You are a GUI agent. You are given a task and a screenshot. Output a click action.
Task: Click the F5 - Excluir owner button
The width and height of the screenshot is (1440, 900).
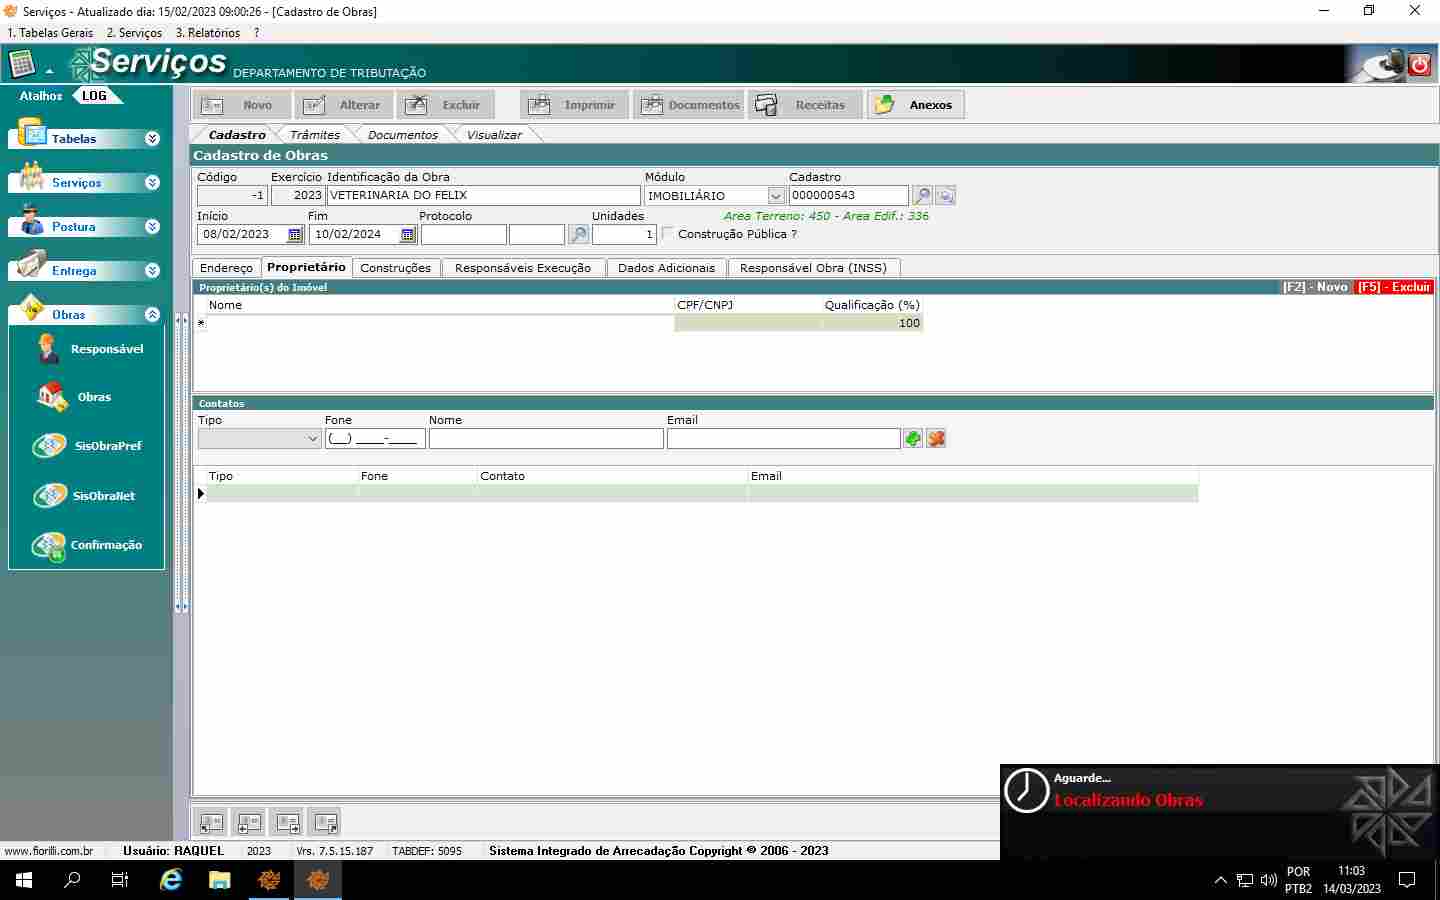pos(1393,287)
